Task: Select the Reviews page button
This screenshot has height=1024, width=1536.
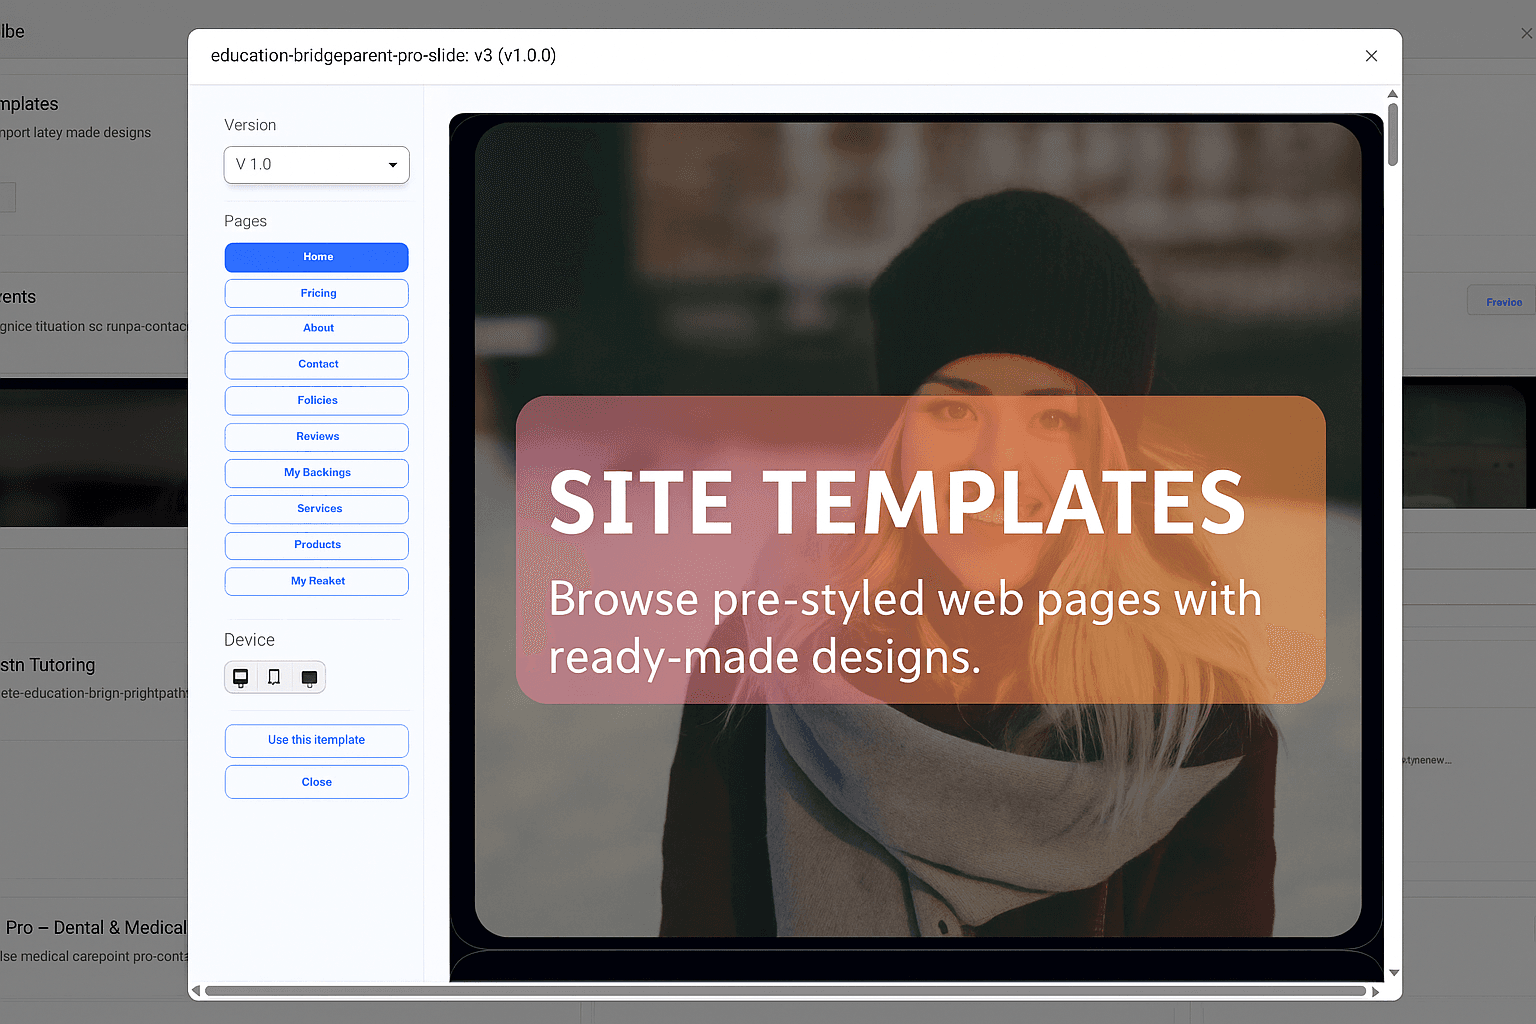Action: click(316, 437)
